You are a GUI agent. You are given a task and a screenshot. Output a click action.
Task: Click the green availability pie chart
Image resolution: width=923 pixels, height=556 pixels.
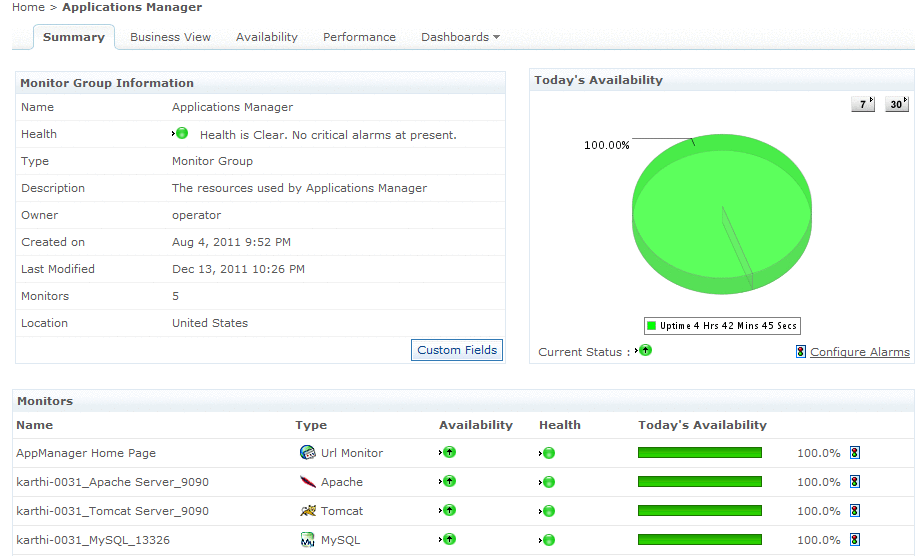pyautogui.click(x=722, y=214)
